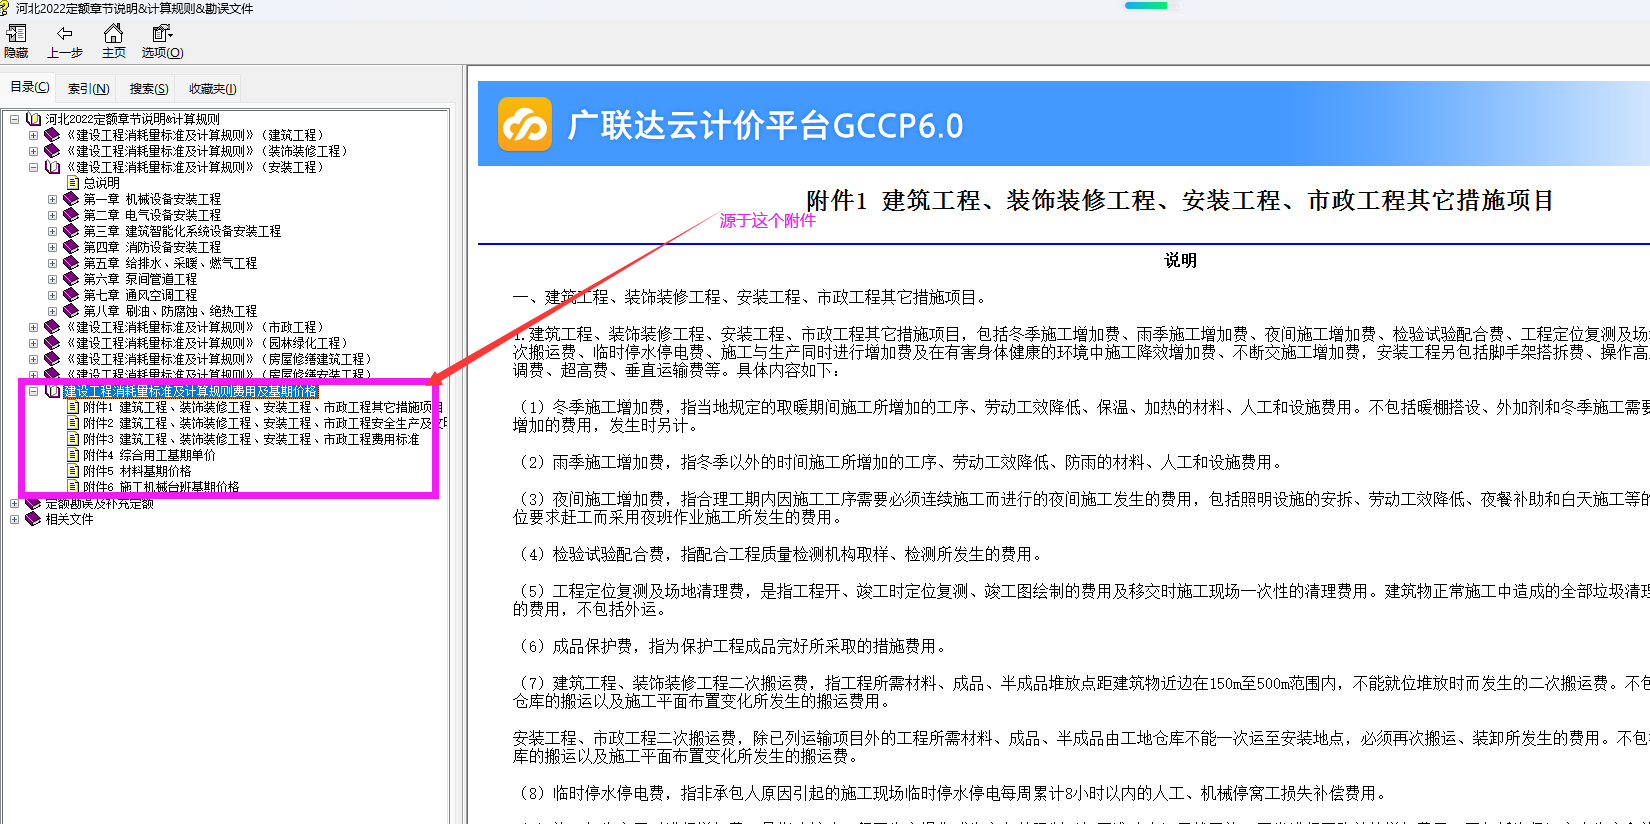Click the page icon beside 附件1
Viewport: 1650px width, 824px height.
click(72, 407)
